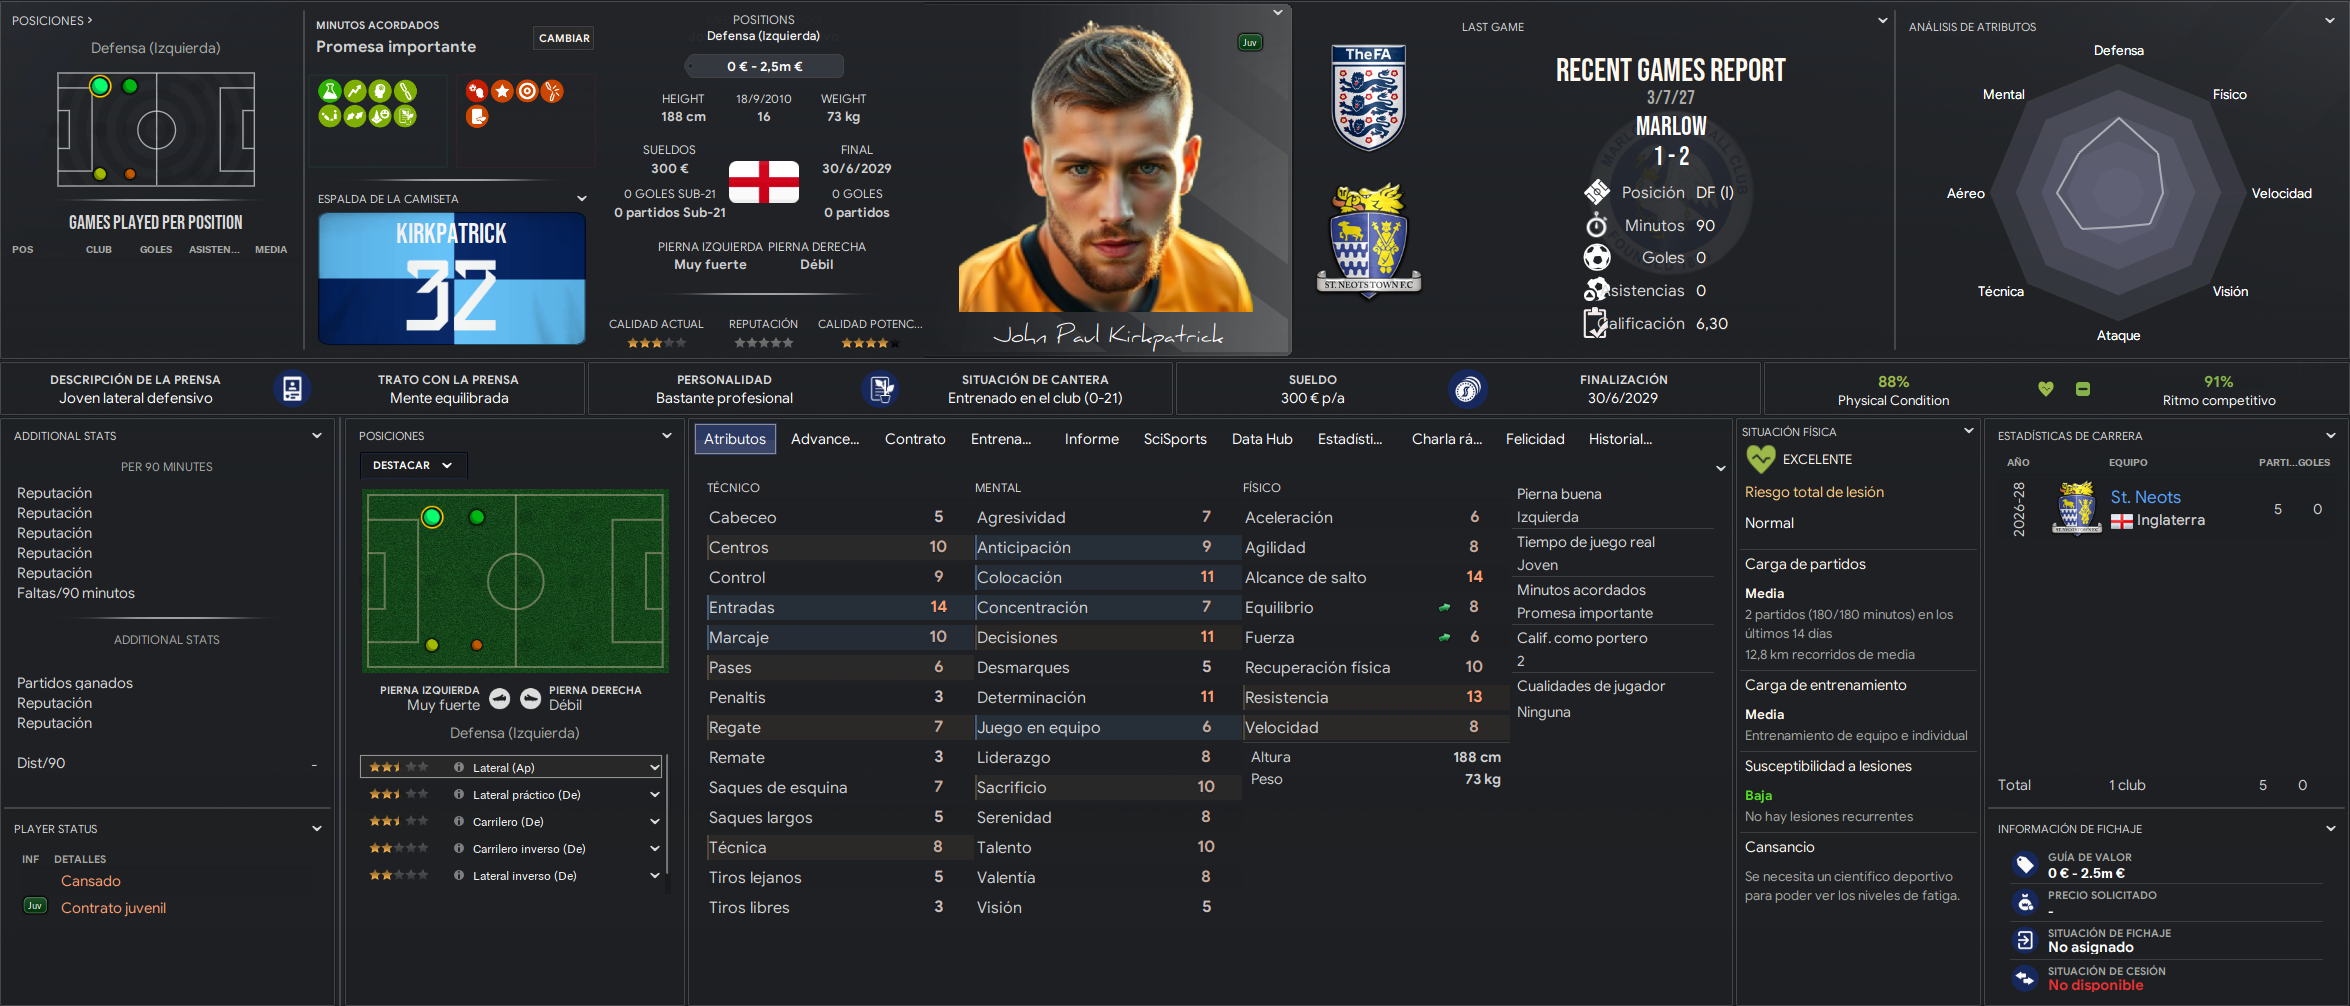Toggle the left foot ball icon

tap(500, 698)
